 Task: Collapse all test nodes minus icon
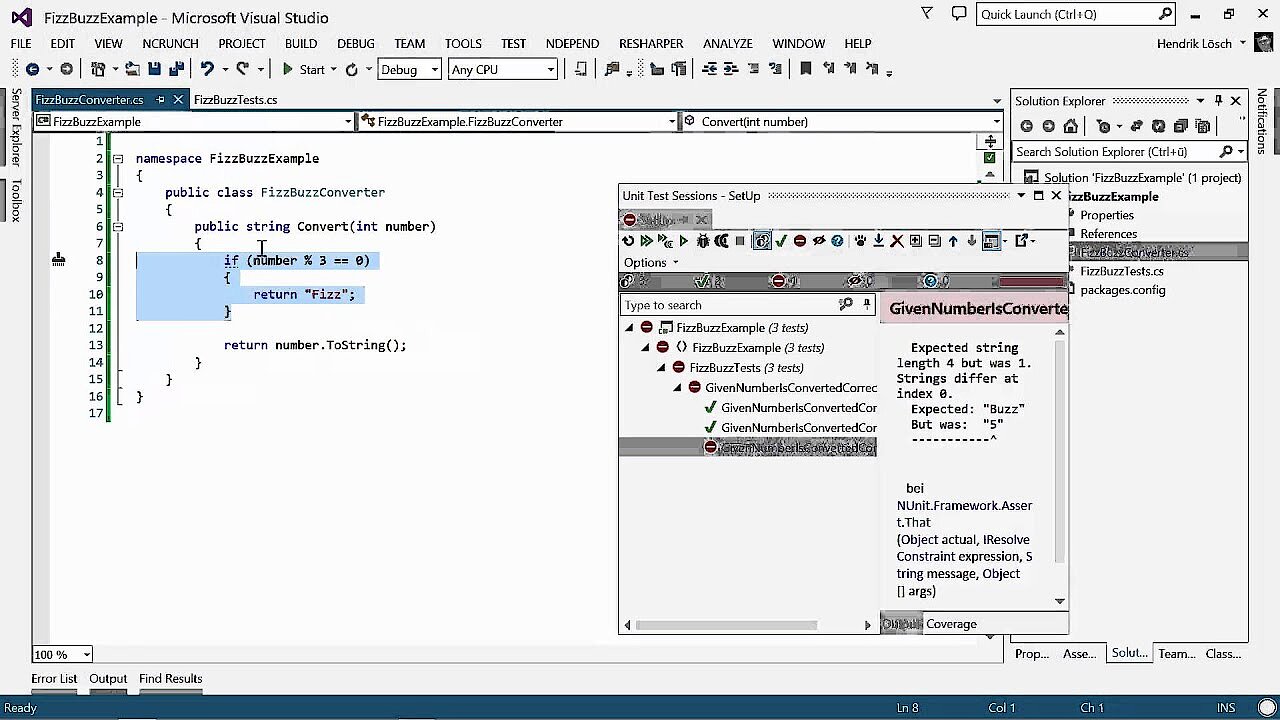click(934, 241)
